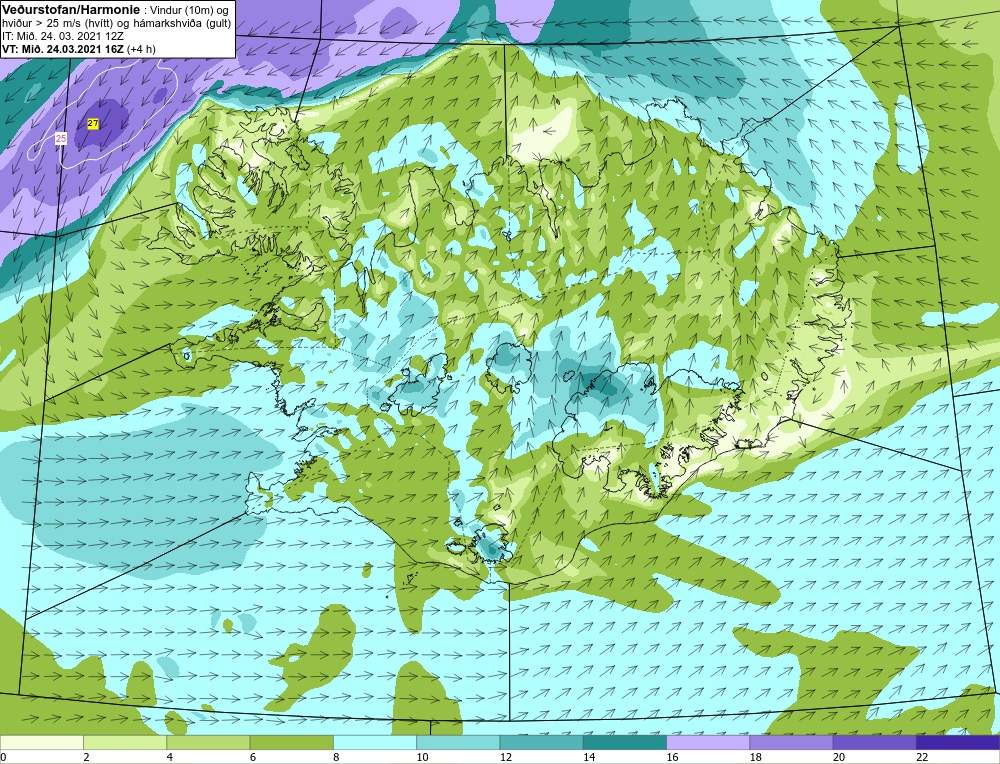The image size is (1000, 764).
Task: Pick the light yellow-green 2–4 legend swatch
Action: [x=125, y=742]
